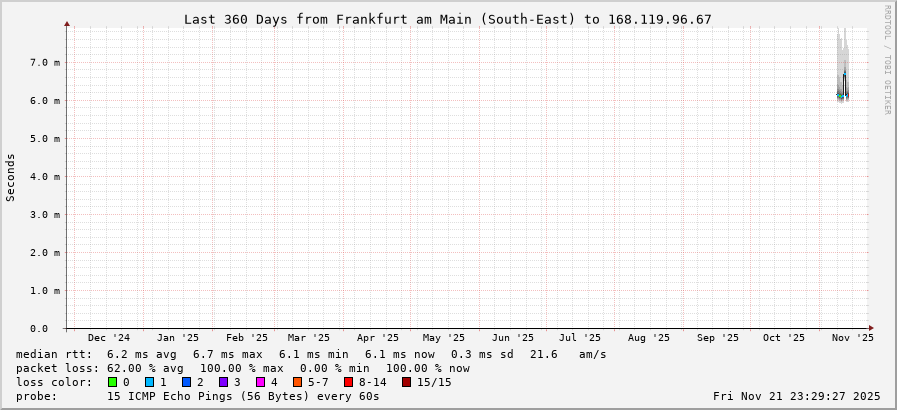Click the magenta loss swatch for 4
The height and width of the screenshot is (410, 897).
point(261,382)
